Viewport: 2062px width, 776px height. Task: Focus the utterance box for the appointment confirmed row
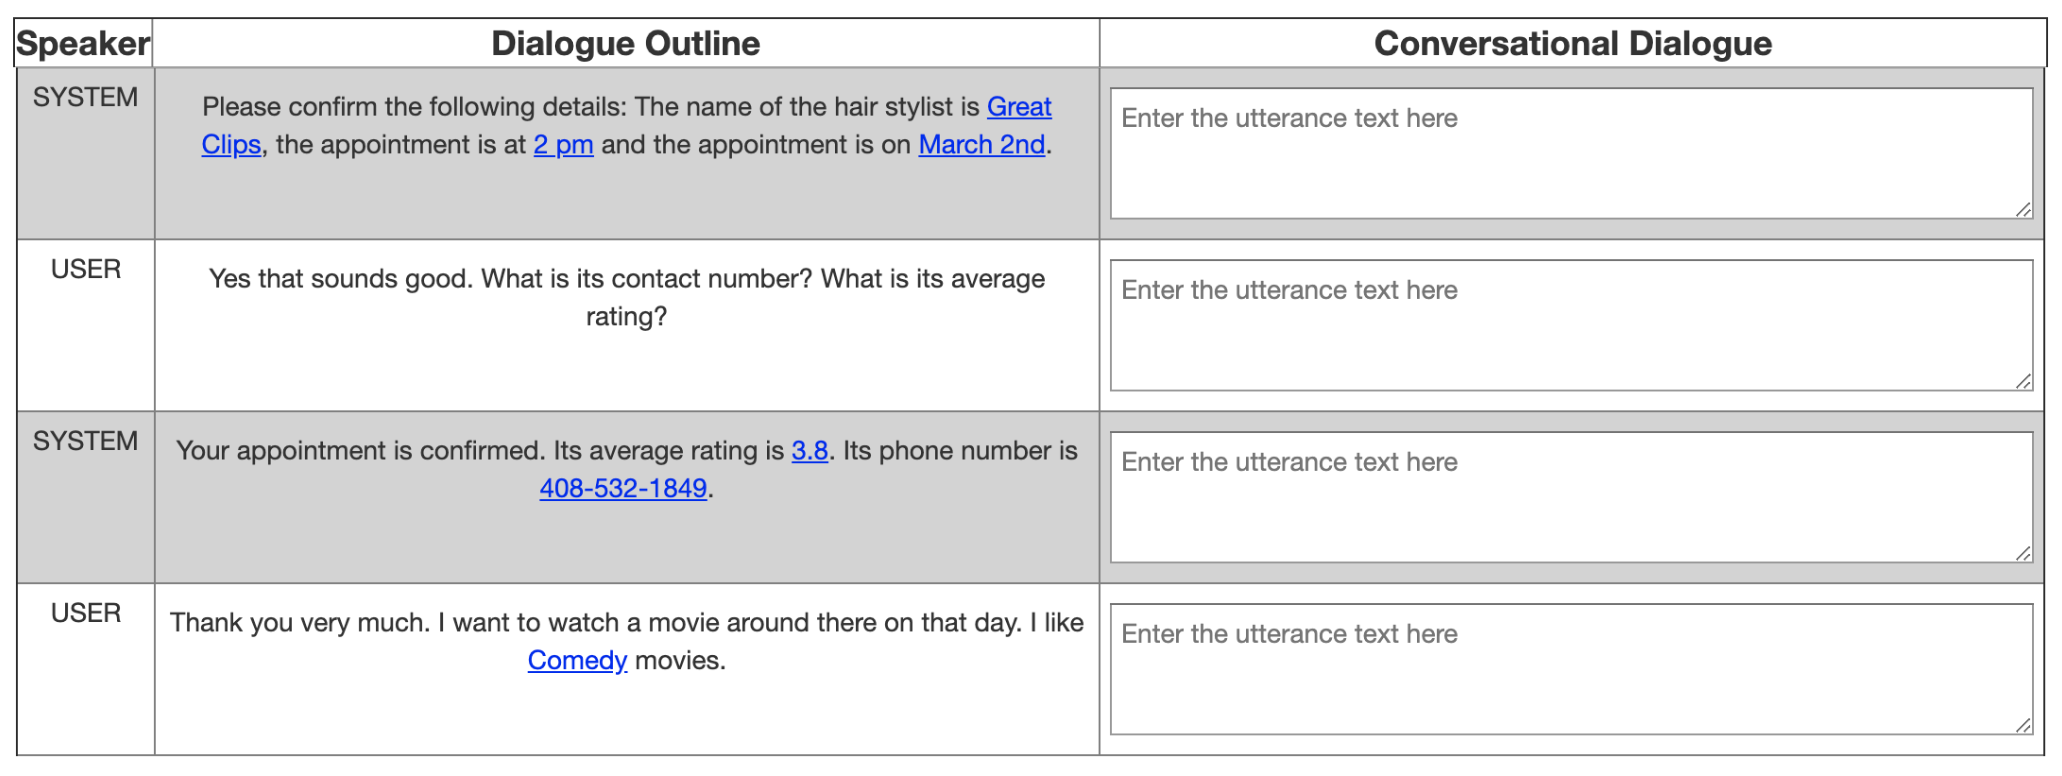(x=1570, y=497)
